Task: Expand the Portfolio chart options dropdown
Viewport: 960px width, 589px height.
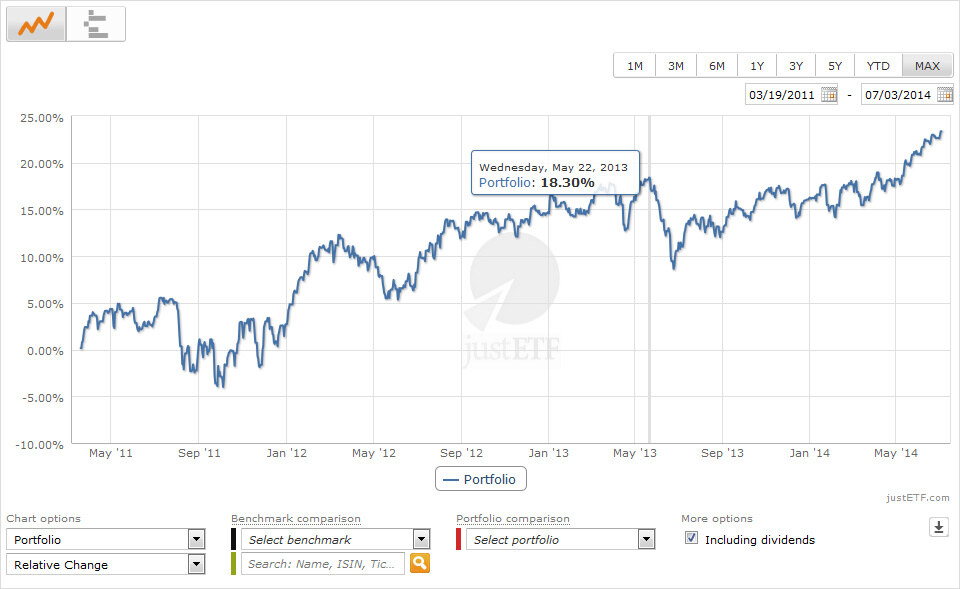Action: pyautogui.click(x=196, y=539)
